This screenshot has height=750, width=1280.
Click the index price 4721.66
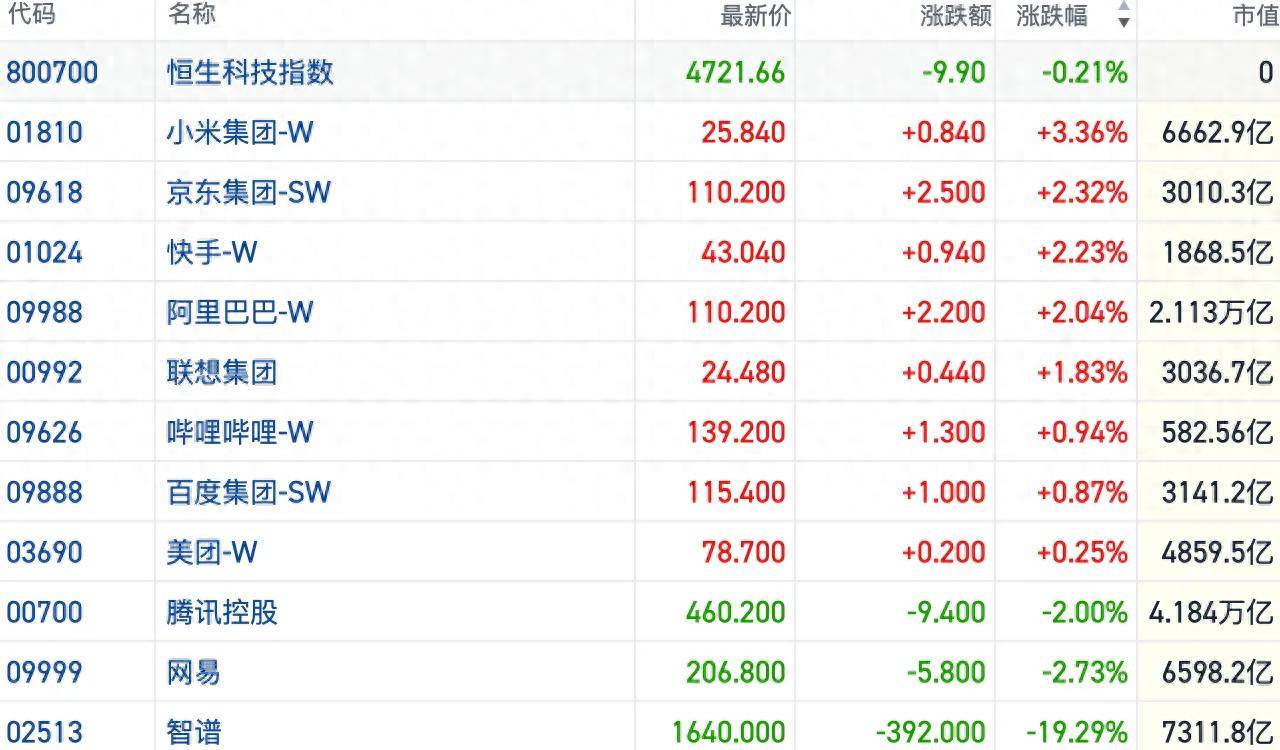click(736, 72)
